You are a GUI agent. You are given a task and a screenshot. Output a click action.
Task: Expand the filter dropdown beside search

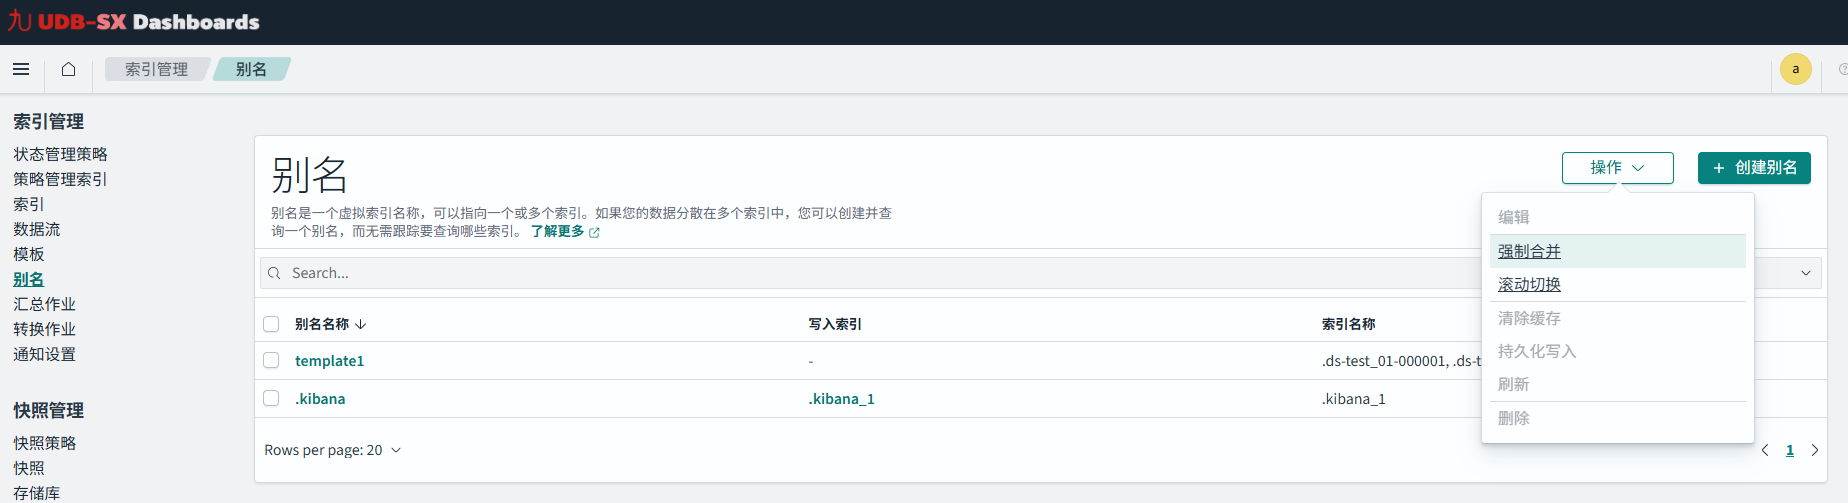coord(1805,273)
